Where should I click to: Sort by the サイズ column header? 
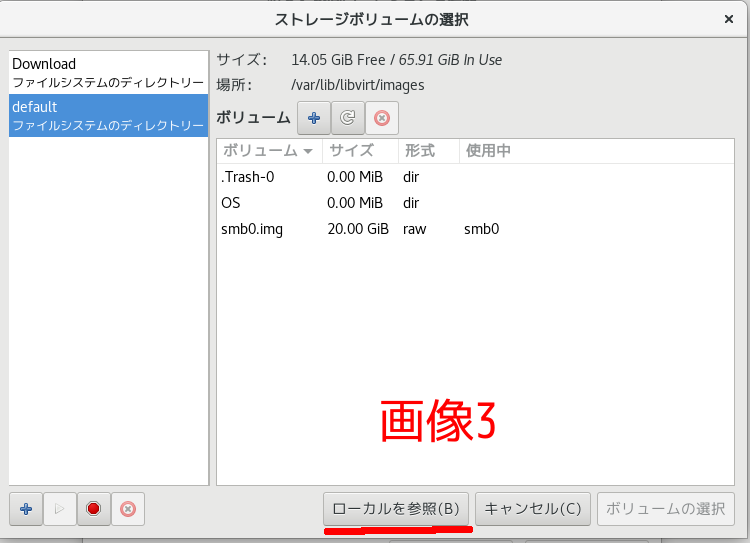pyautogui.click(x=361, y=151)
